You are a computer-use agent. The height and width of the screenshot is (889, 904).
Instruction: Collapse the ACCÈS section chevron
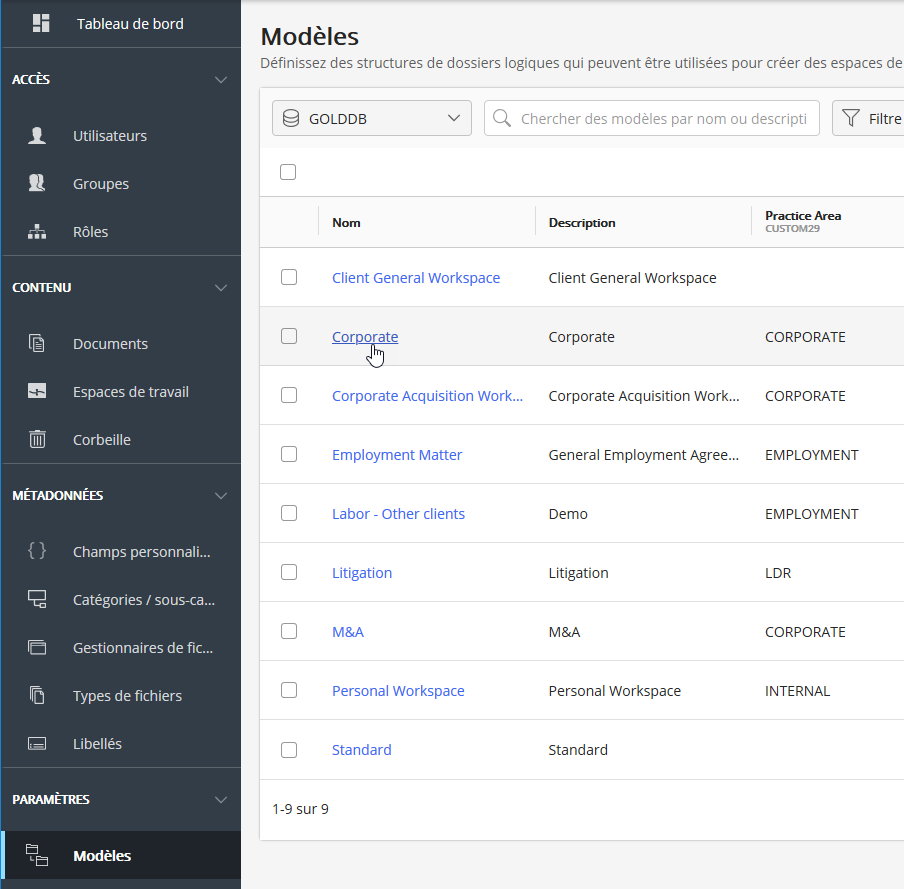[x=221, y=80]
